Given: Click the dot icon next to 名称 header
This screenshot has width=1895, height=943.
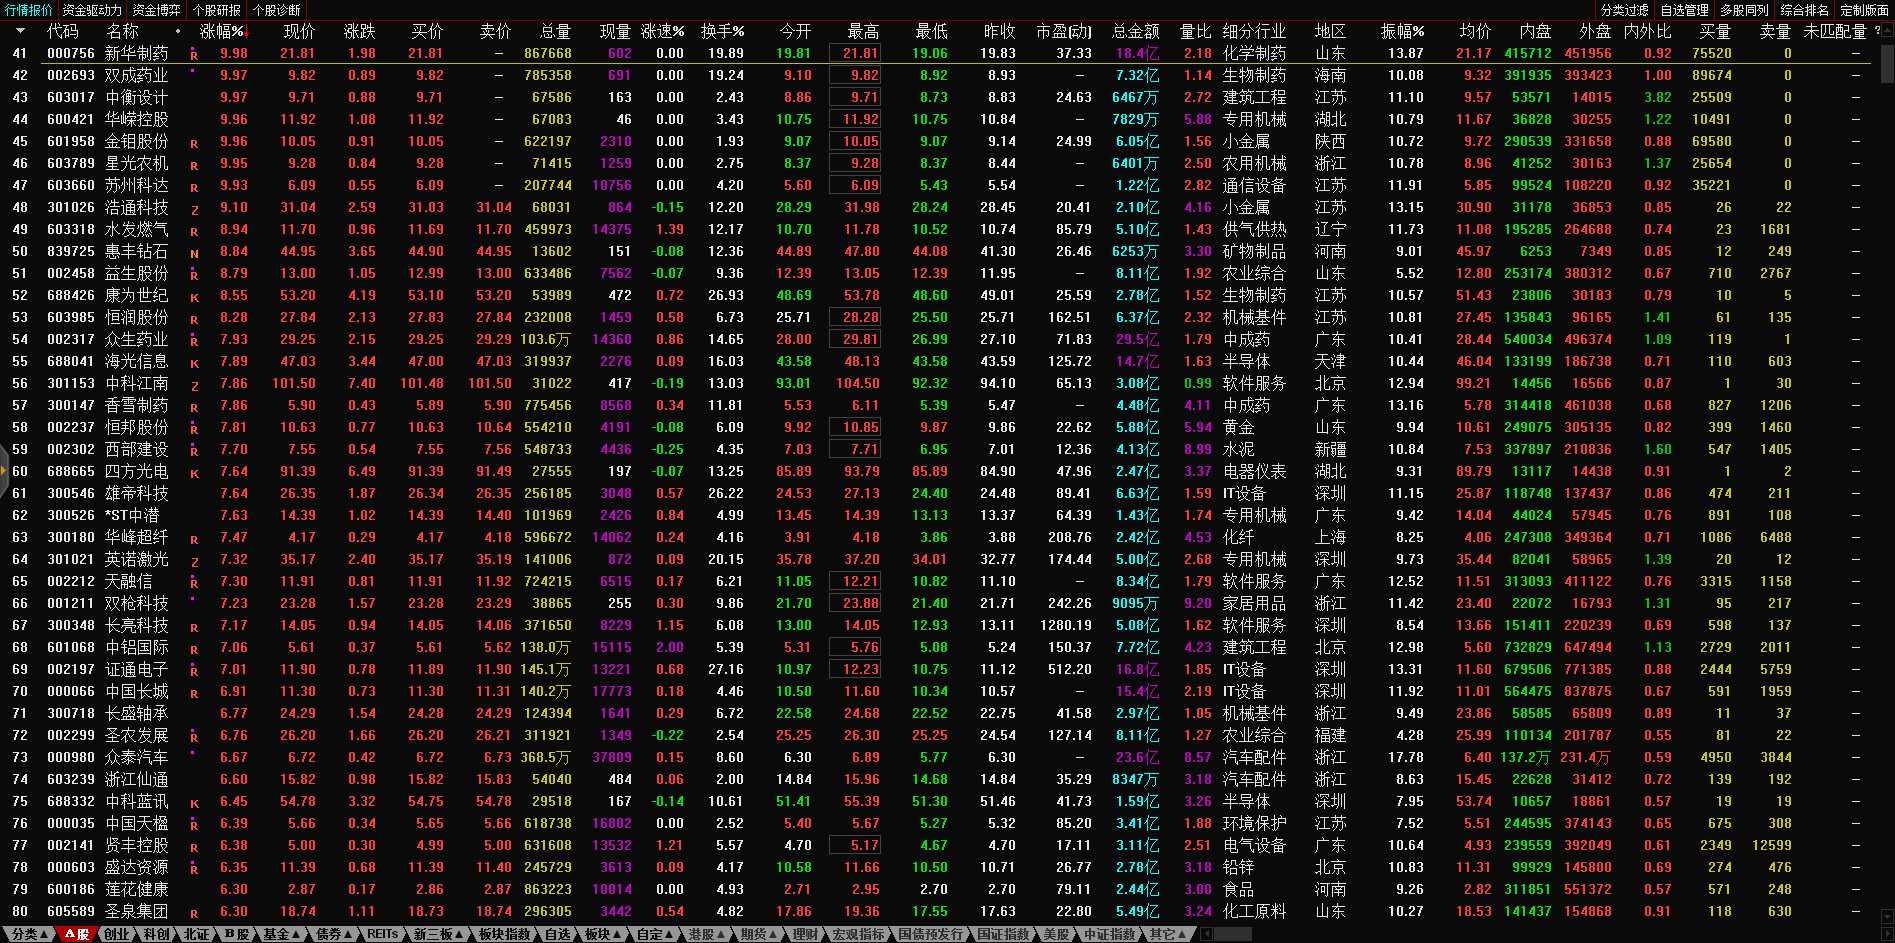Looking at the screenshot, I should coord(178,31).
